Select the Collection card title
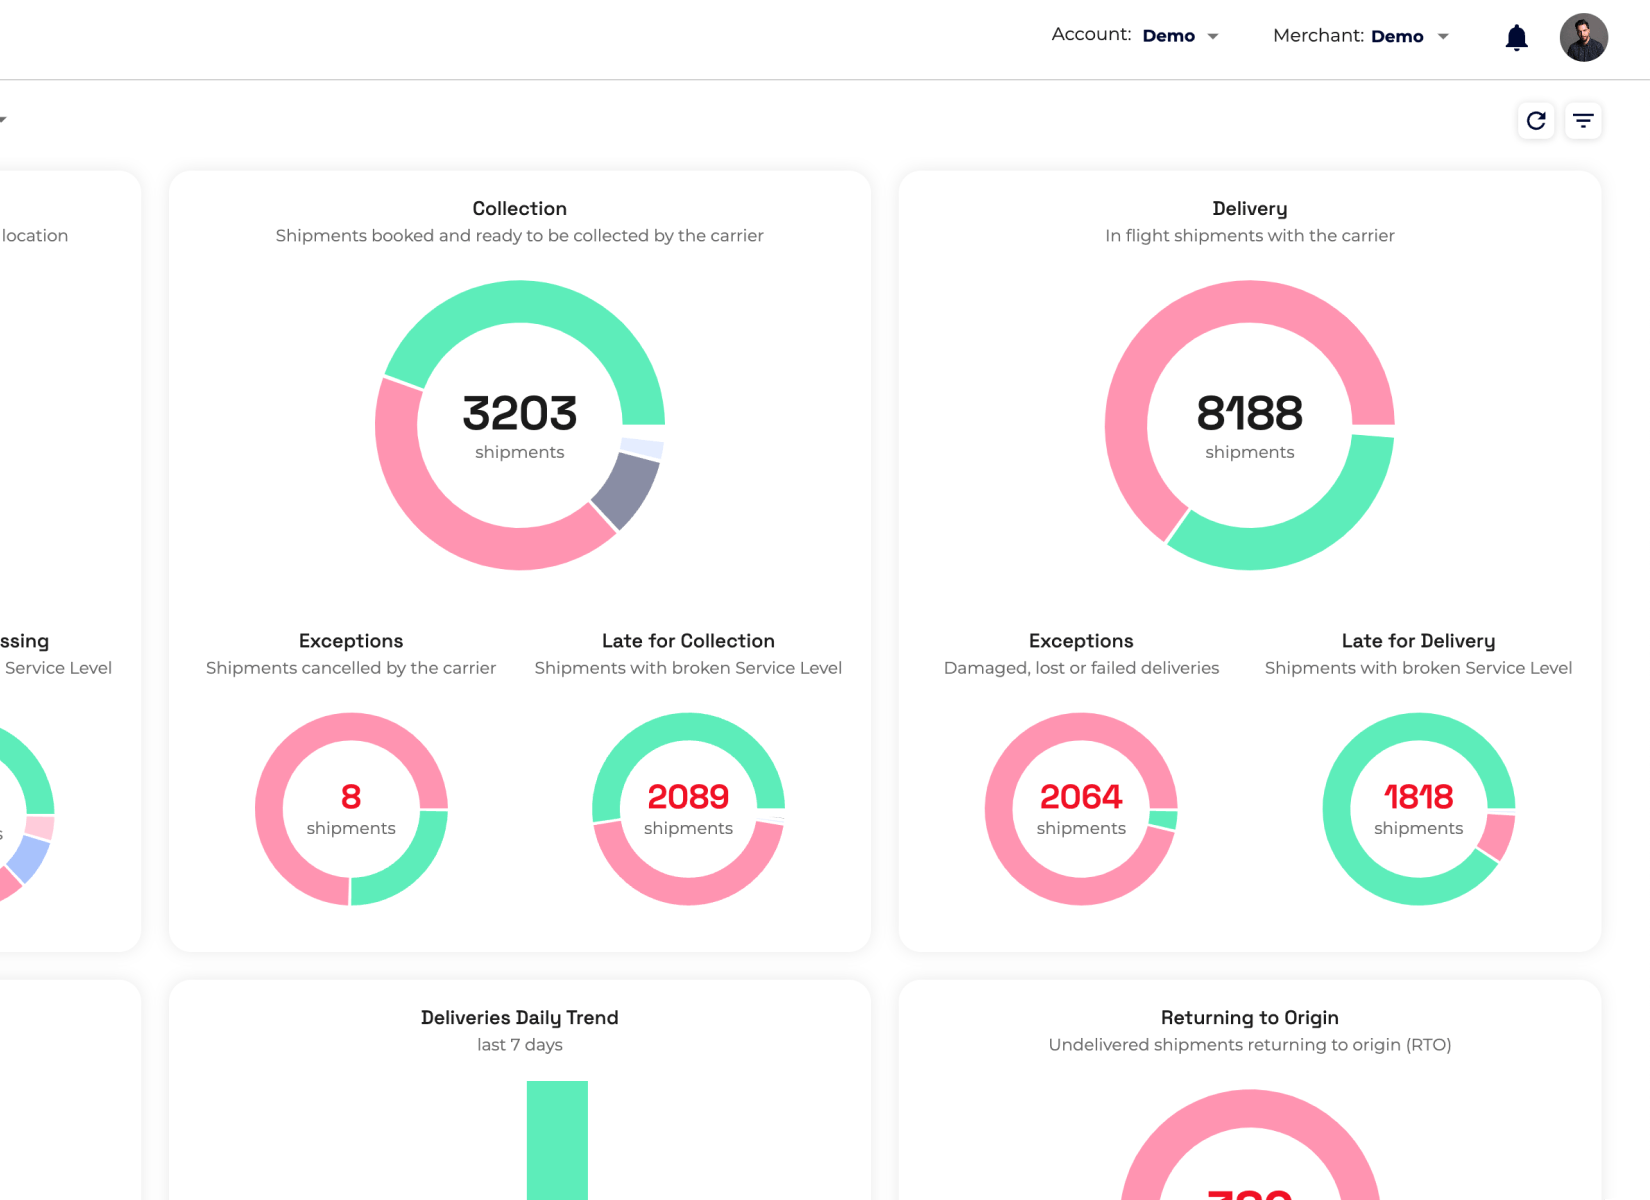 pyautogui.click(x=519, y=208)
